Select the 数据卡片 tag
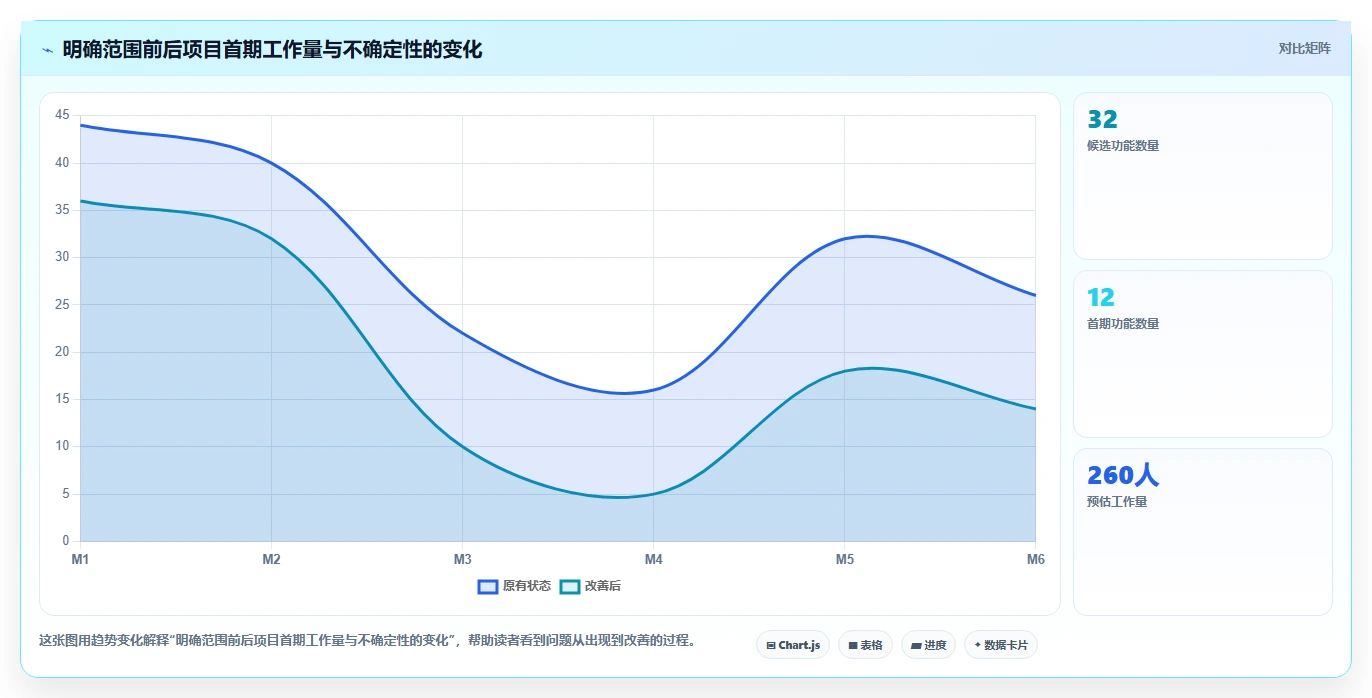This screenshot has height=698, width=1372. pyautogui.click(x=1000, y=645)
